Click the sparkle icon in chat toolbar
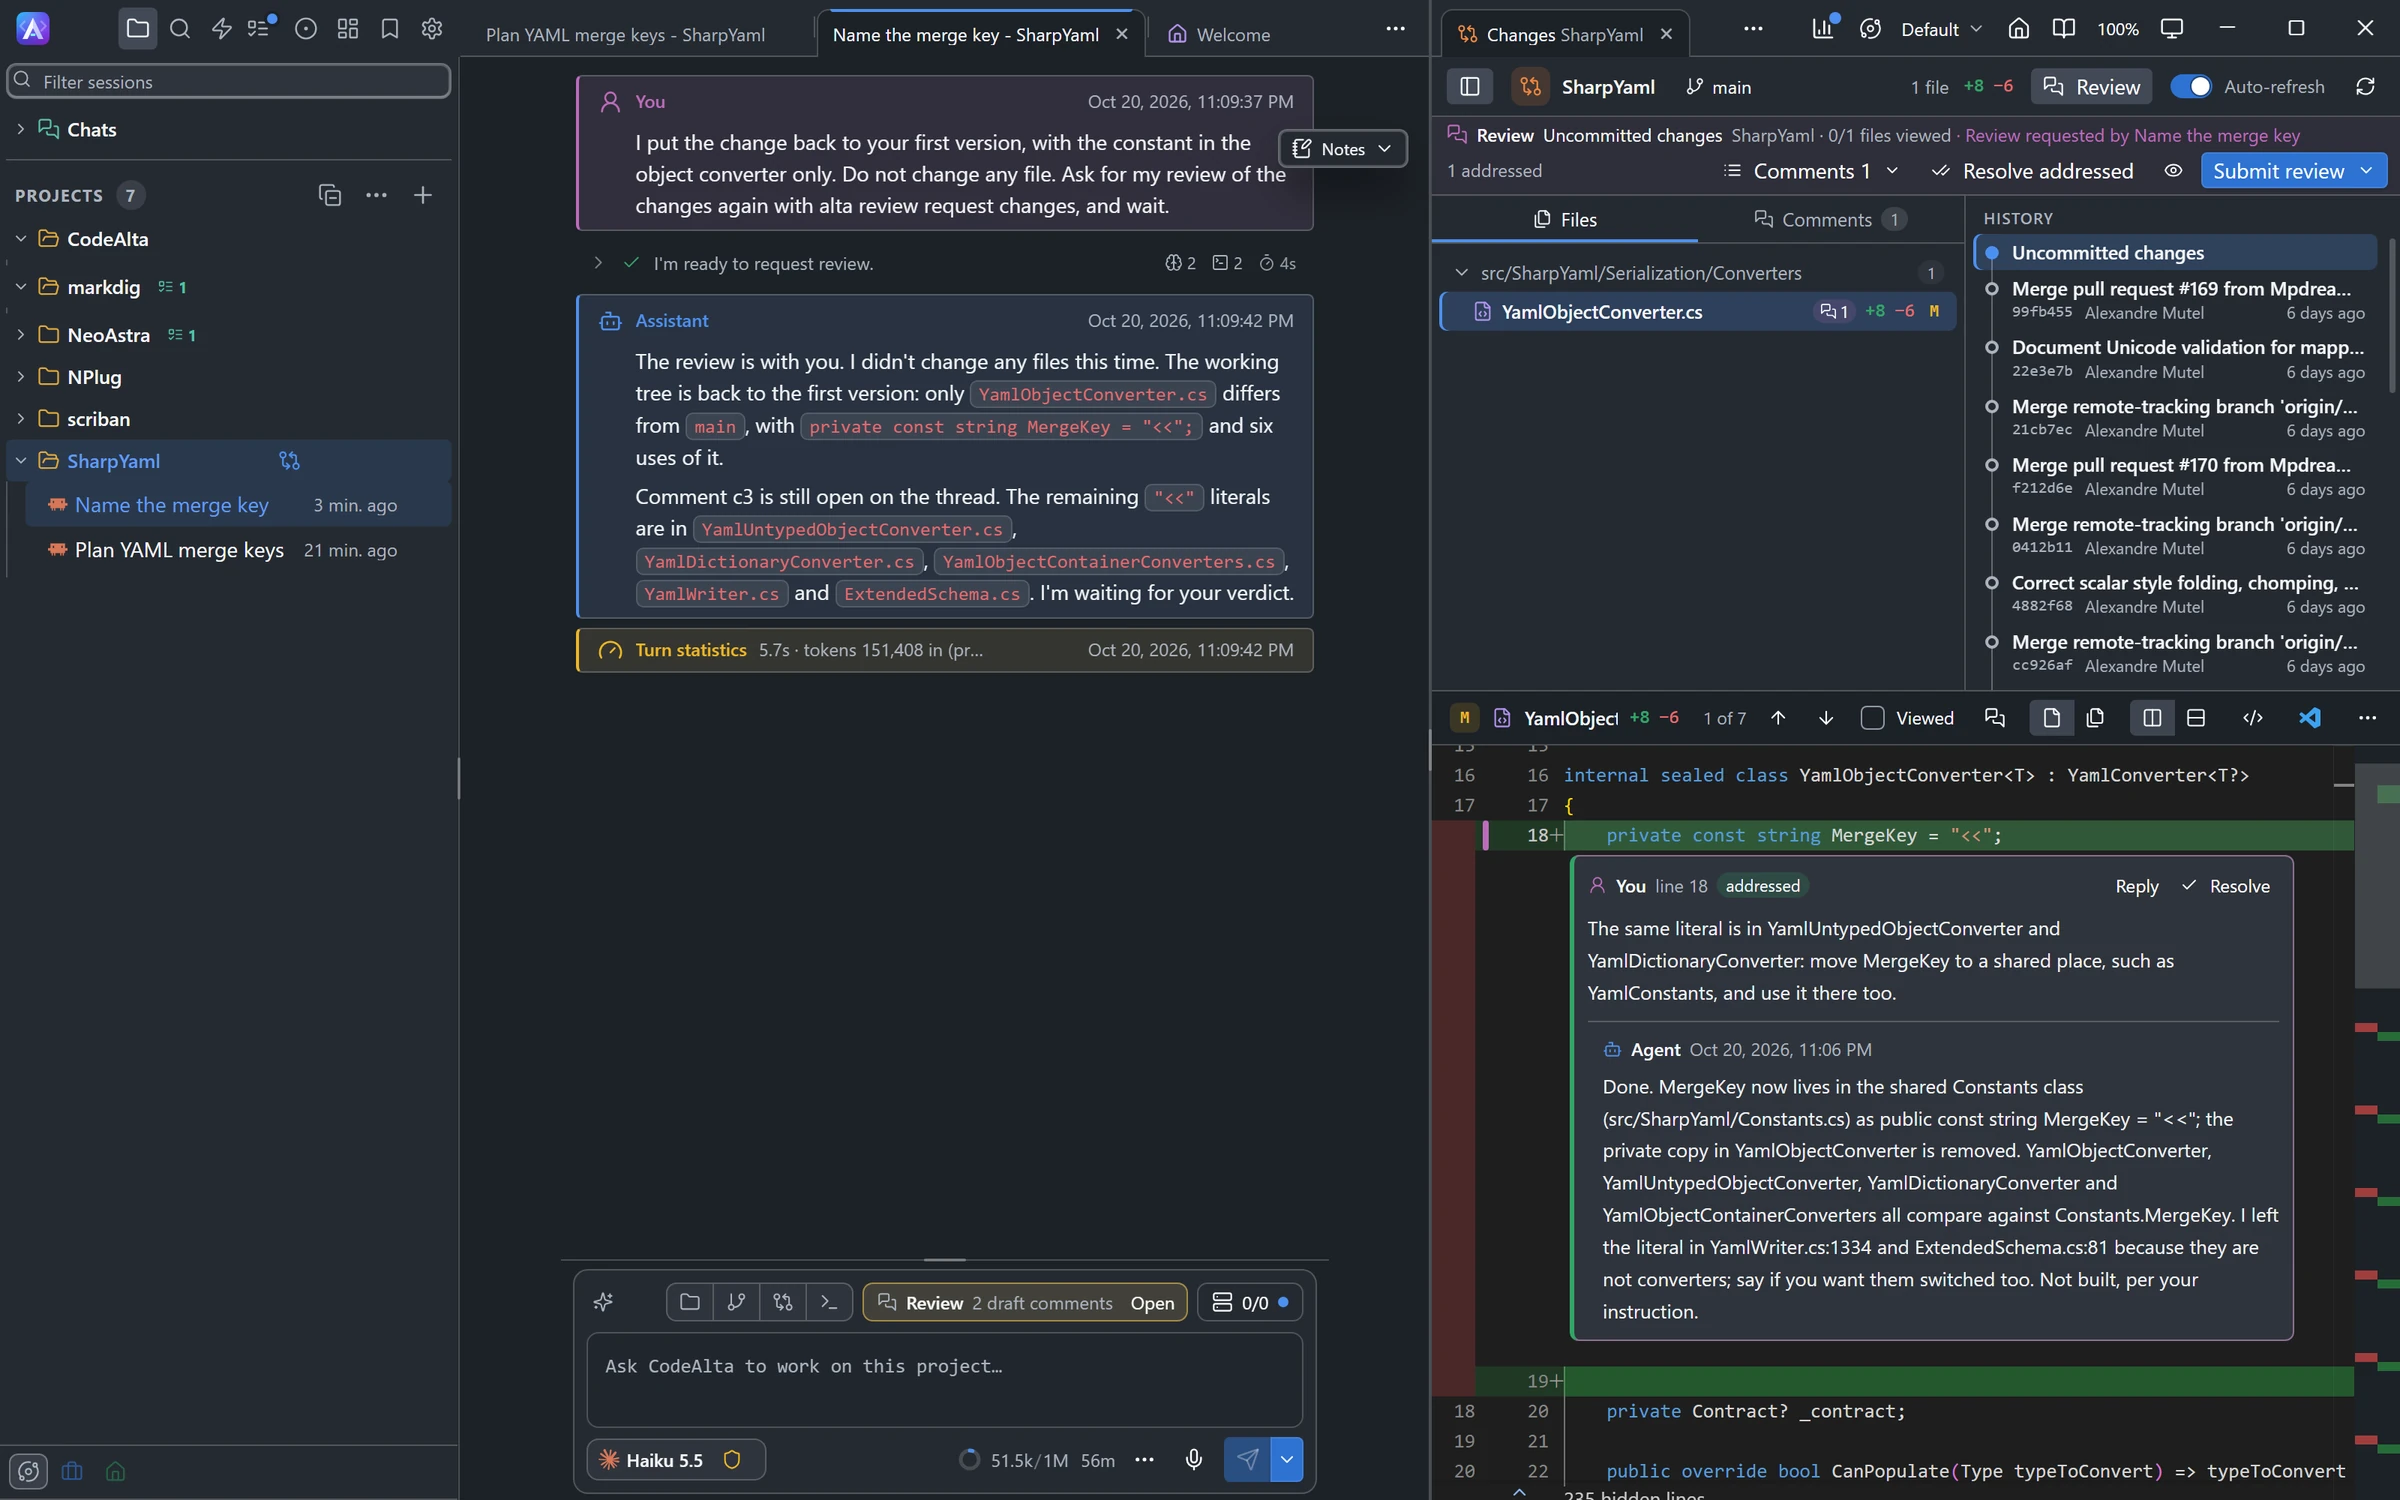This screenshot has height=1500, width=2400. pos(603,1302)
